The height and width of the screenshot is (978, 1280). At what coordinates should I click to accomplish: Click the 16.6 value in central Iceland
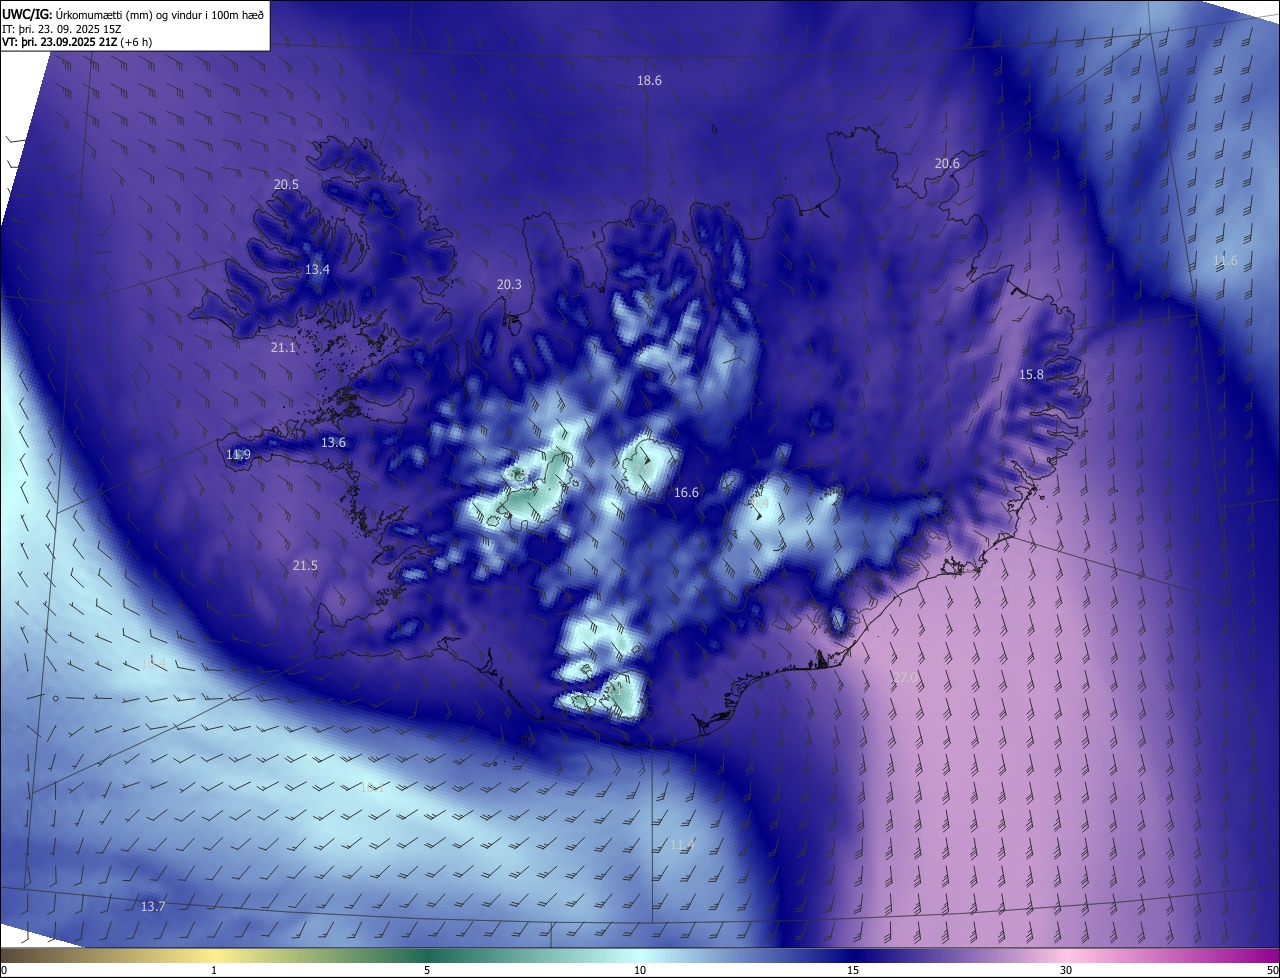click(x=686, y=492)
